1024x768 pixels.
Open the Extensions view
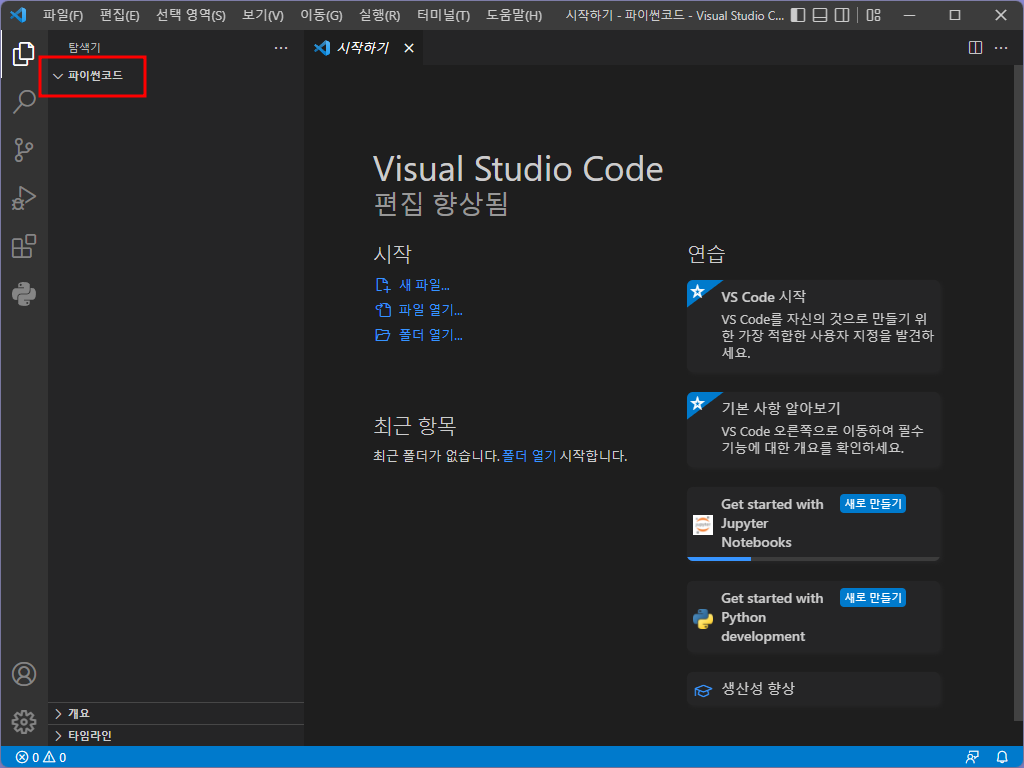tap(24, 246)
